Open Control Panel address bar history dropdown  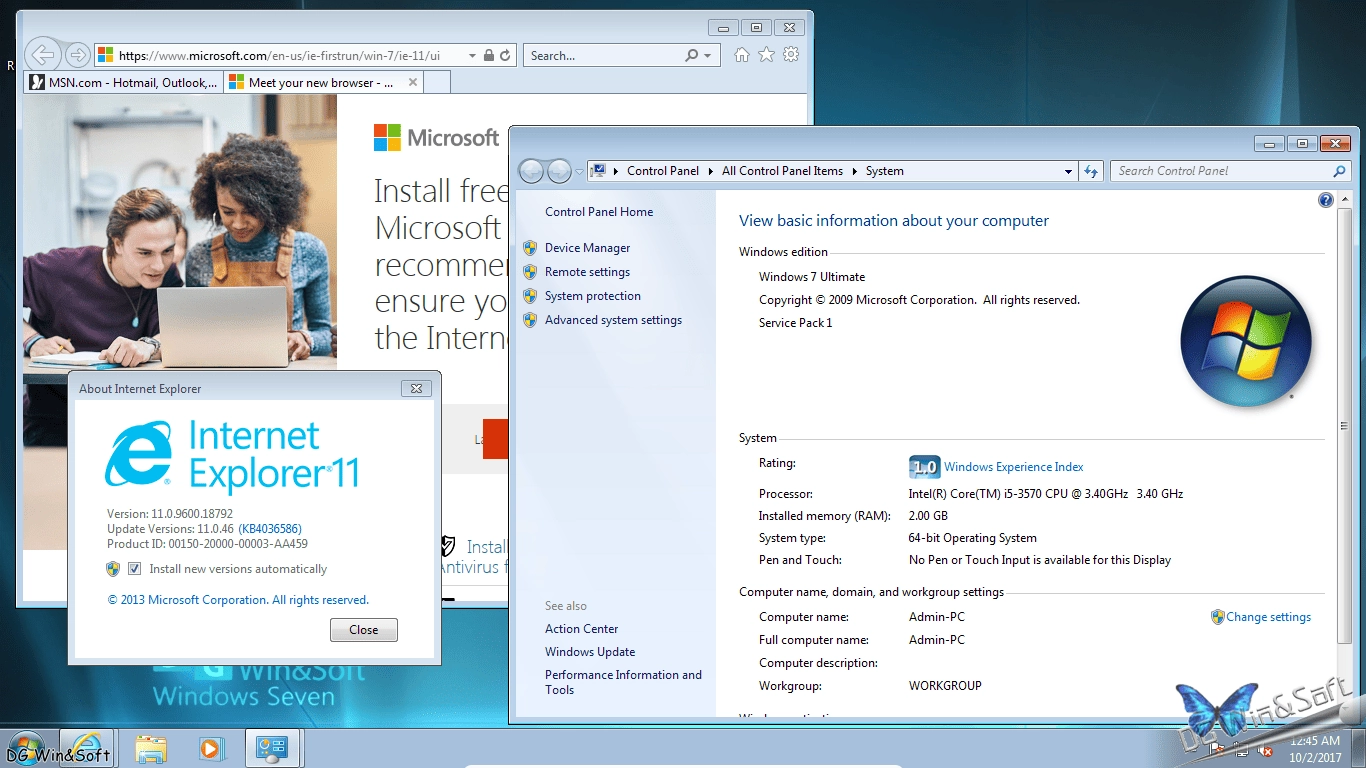click(1068, 171)
